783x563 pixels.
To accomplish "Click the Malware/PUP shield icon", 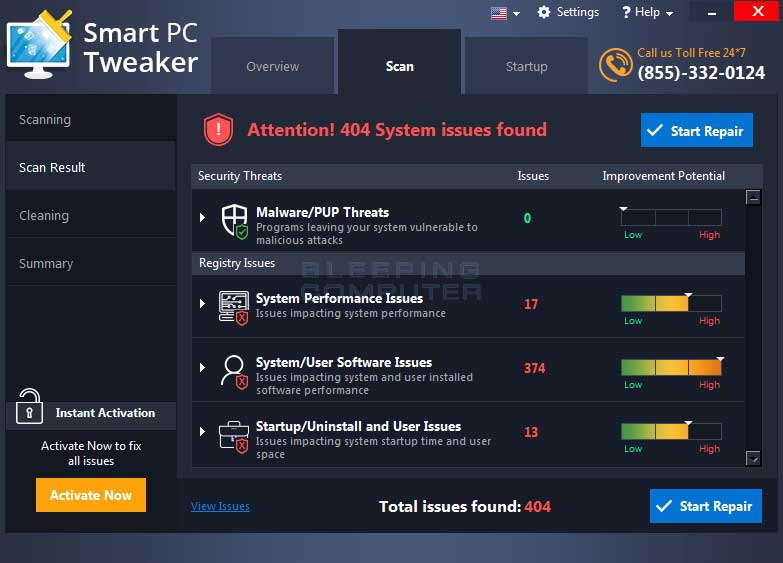I will pyautogui.click(x=235, y=221).
